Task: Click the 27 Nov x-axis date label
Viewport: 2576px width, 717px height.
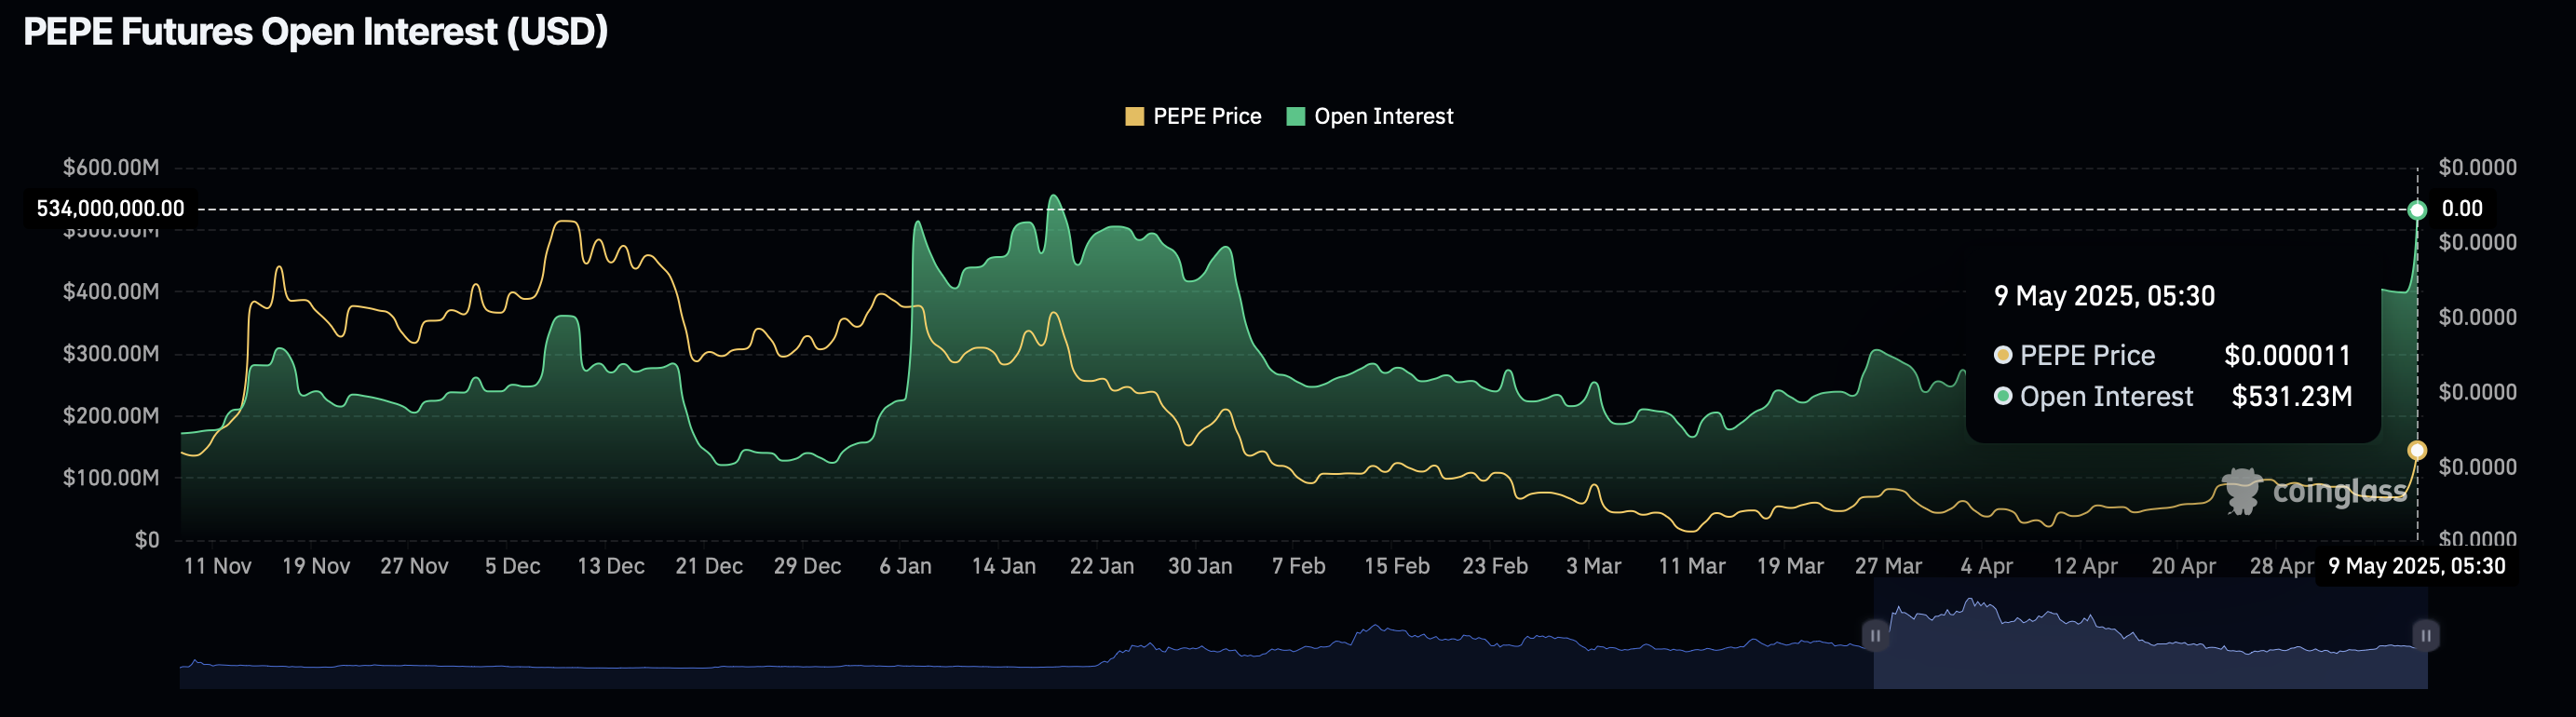Action: coord(414,566)
